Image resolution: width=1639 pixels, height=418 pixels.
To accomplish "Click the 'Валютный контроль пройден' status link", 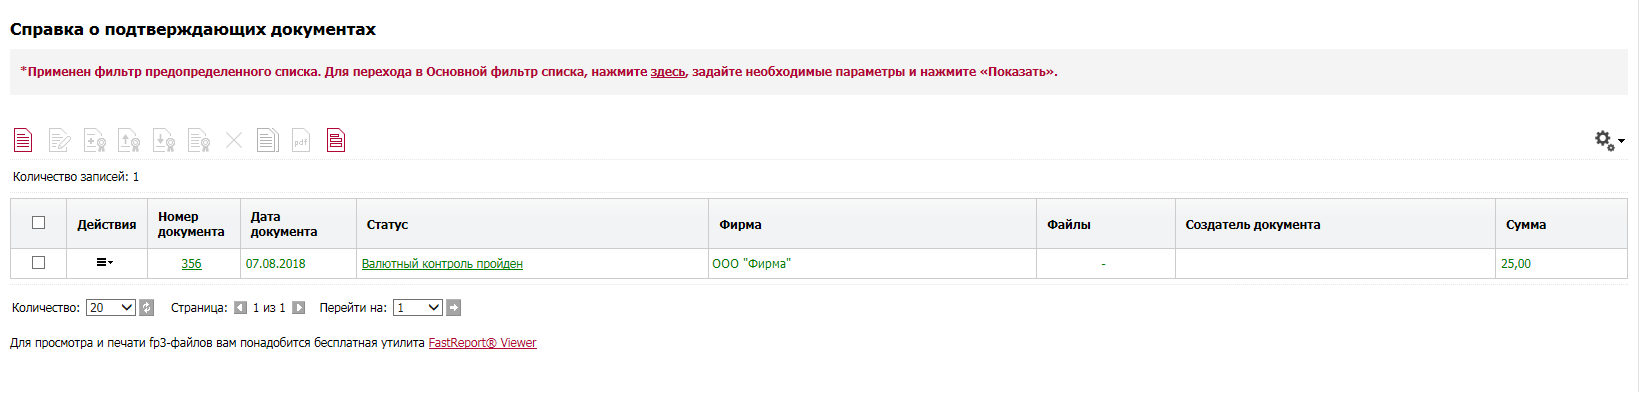I will (442, 264).
